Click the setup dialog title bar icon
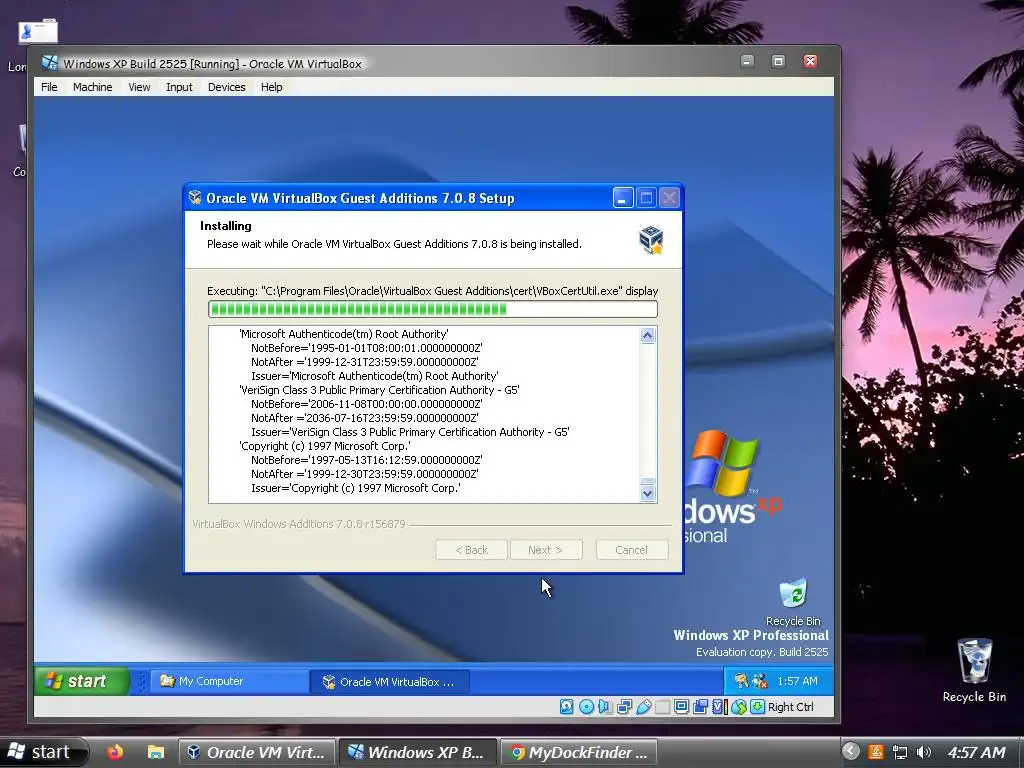This screenshot has width=1024, height=768. coord(195,198)
